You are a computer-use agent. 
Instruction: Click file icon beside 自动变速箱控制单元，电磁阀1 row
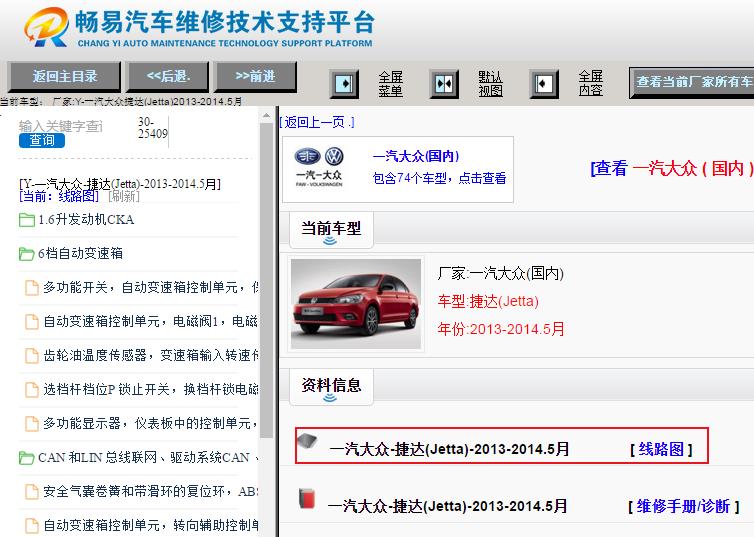[x=32, y=321]
